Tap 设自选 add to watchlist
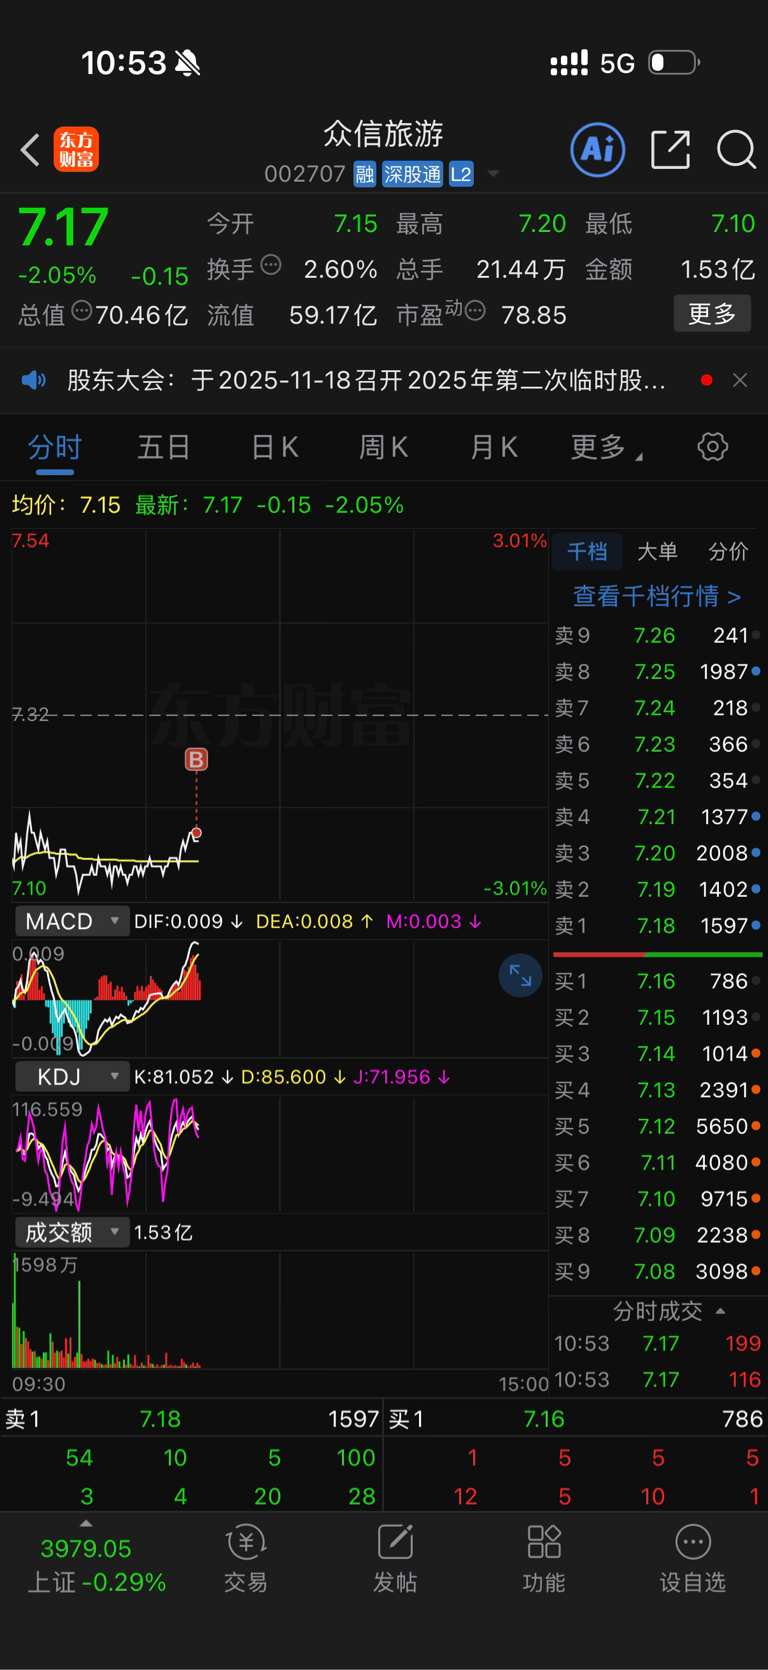 click(693, 1558)
